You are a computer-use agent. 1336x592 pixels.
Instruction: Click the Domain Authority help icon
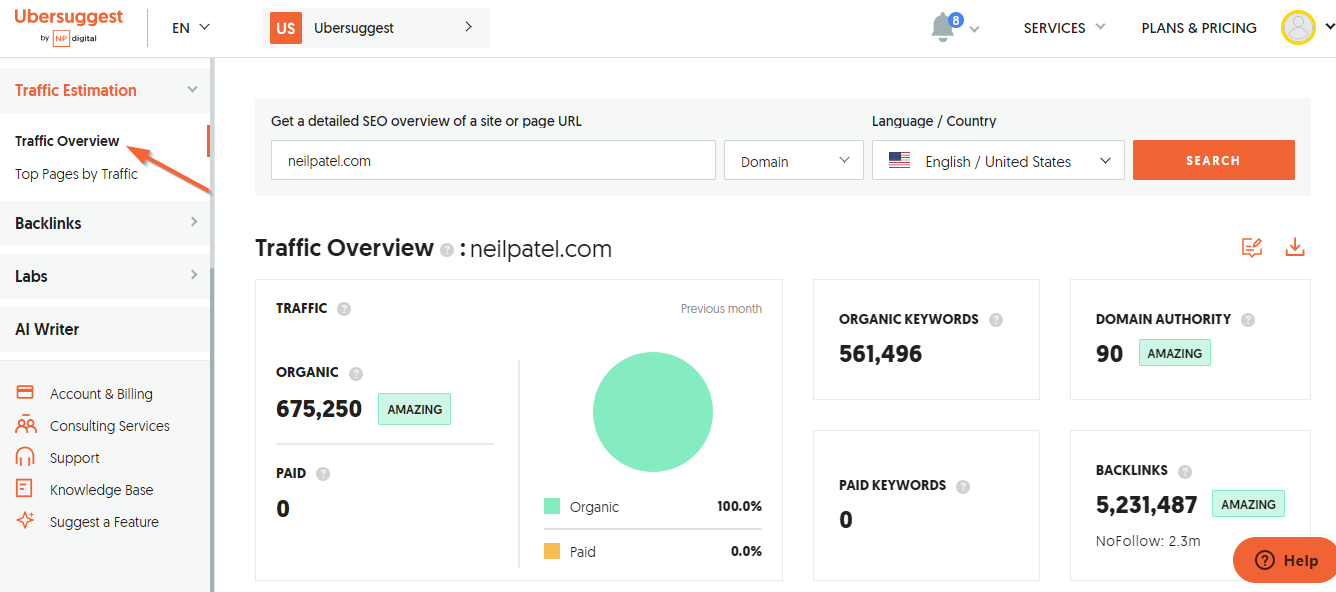pos(1248,320)
